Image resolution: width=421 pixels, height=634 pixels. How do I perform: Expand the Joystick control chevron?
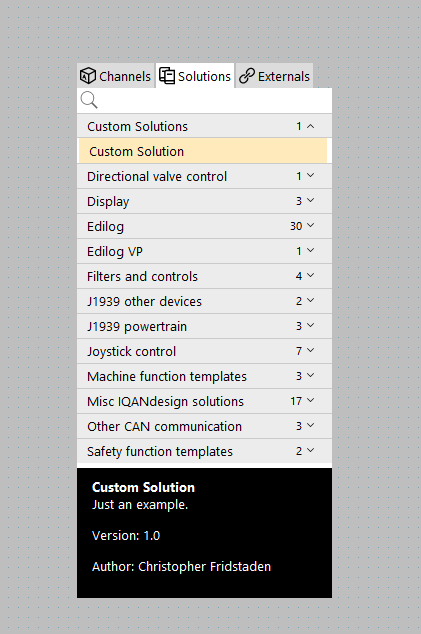(310, 351)
